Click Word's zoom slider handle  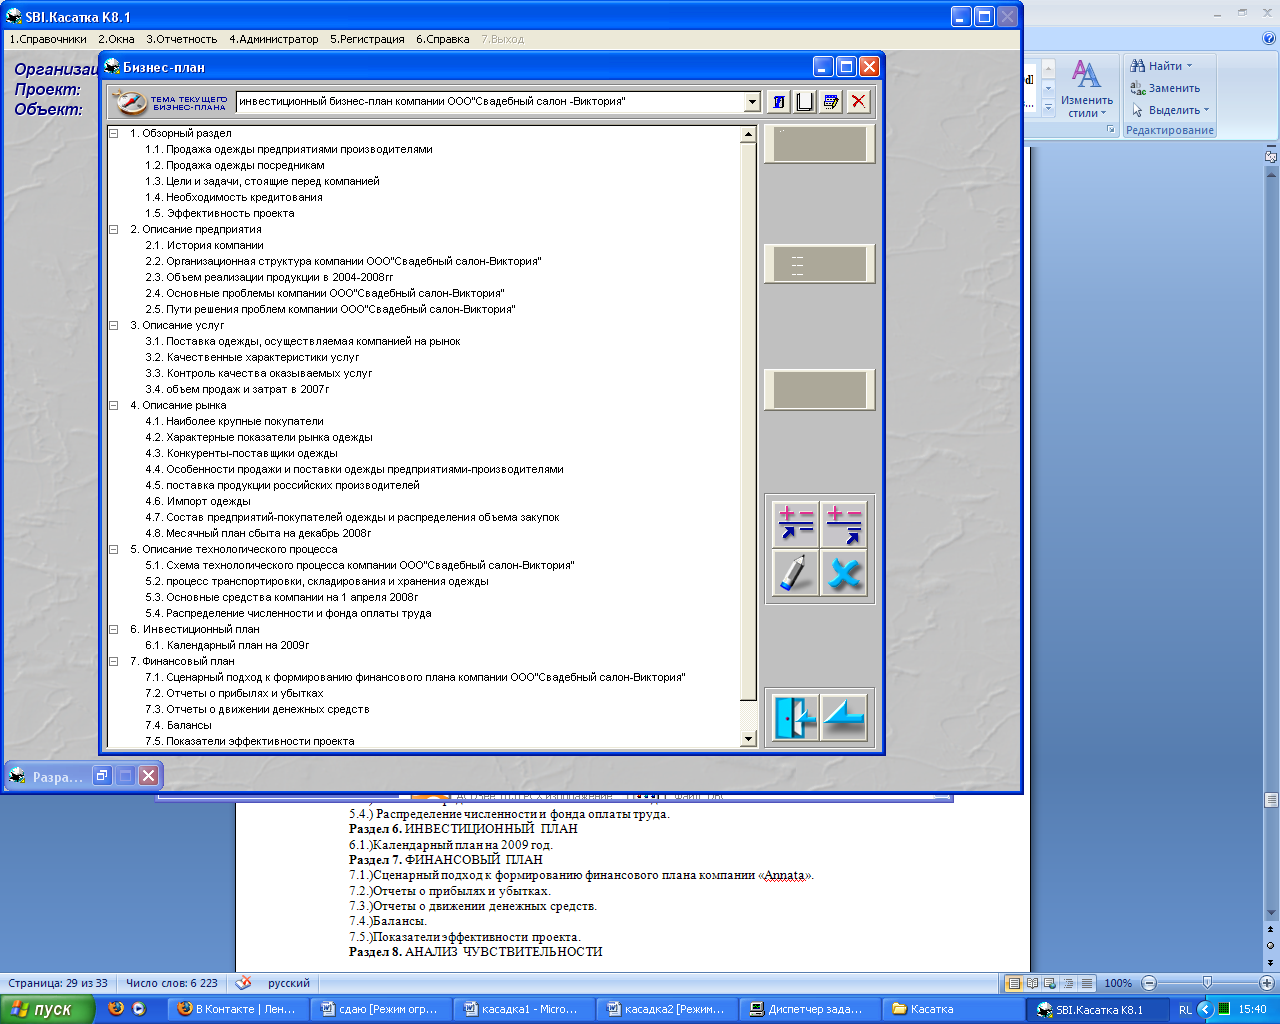coord(1207,983)
